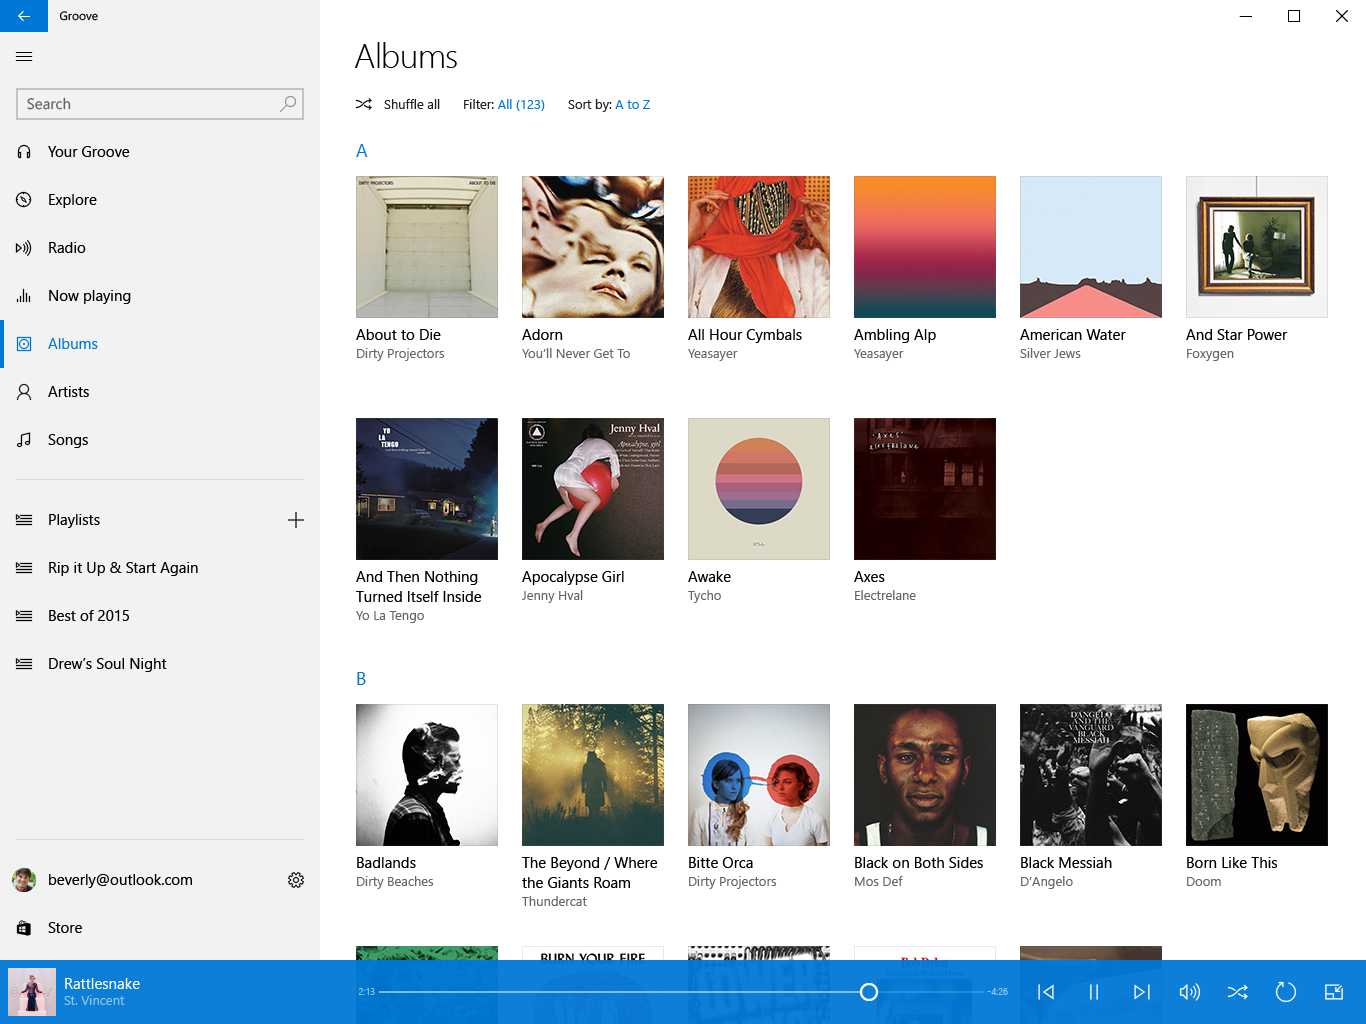Viewport: 1366px width, 1024px height.
Task: Open Awake album by Tycho
Action: coord(759,489)
